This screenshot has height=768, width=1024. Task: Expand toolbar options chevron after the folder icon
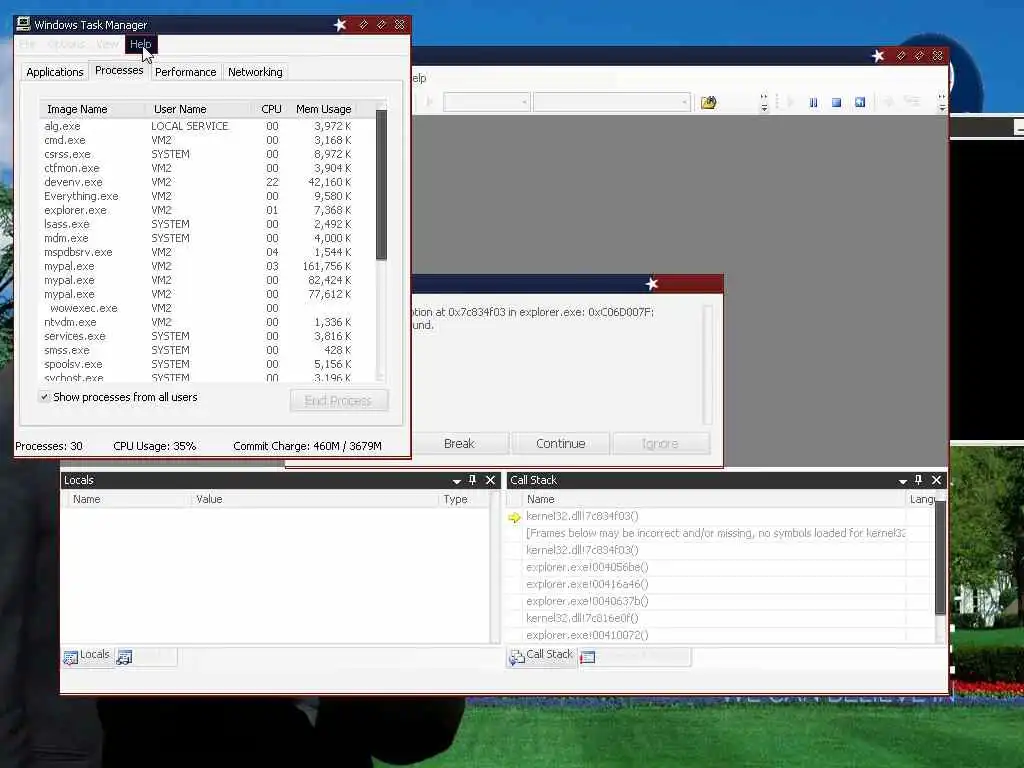[x=764, y=103]
